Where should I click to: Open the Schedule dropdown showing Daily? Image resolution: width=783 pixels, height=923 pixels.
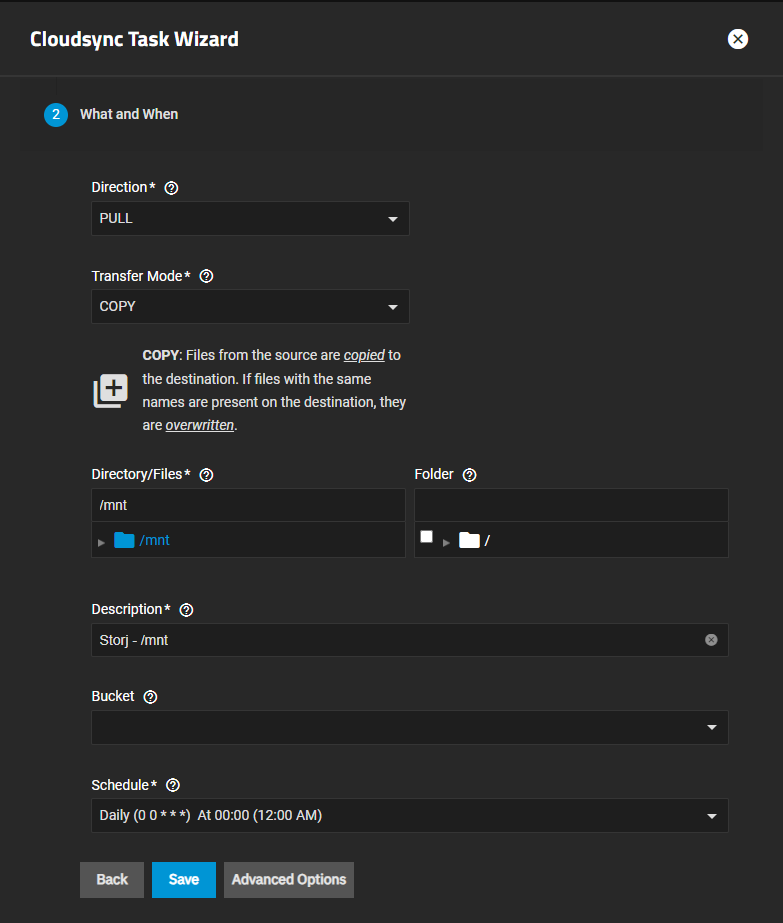pos(409,816)
